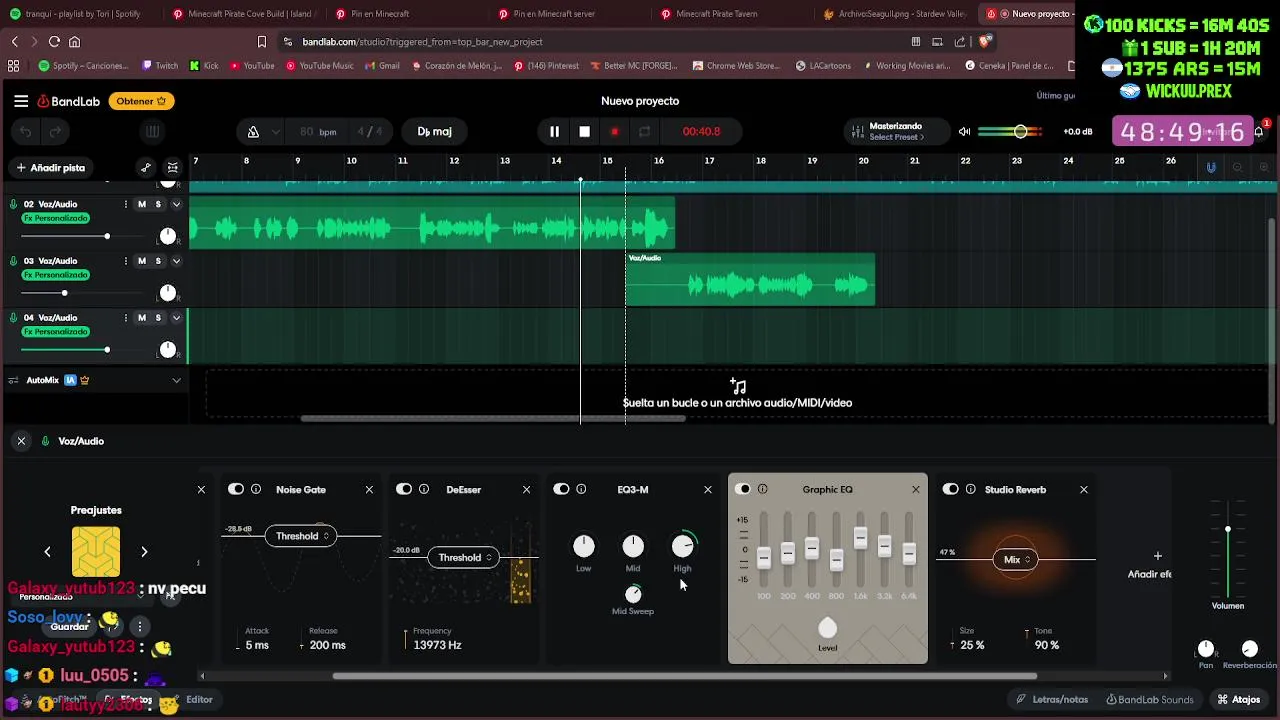The image size is (1280, 720).
Task: Open info for DeEsser effect
Action: (x=424, y=489)
